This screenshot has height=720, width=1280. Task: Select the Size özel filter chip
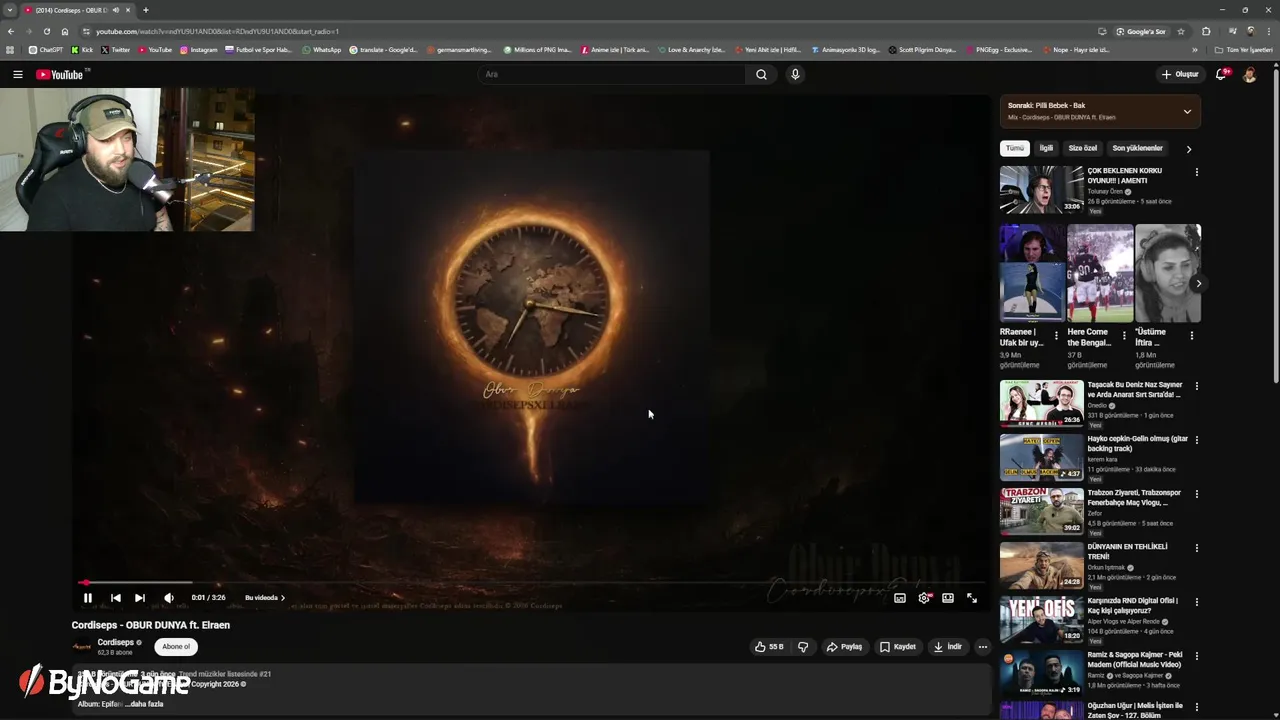(x=1082, y=148)
